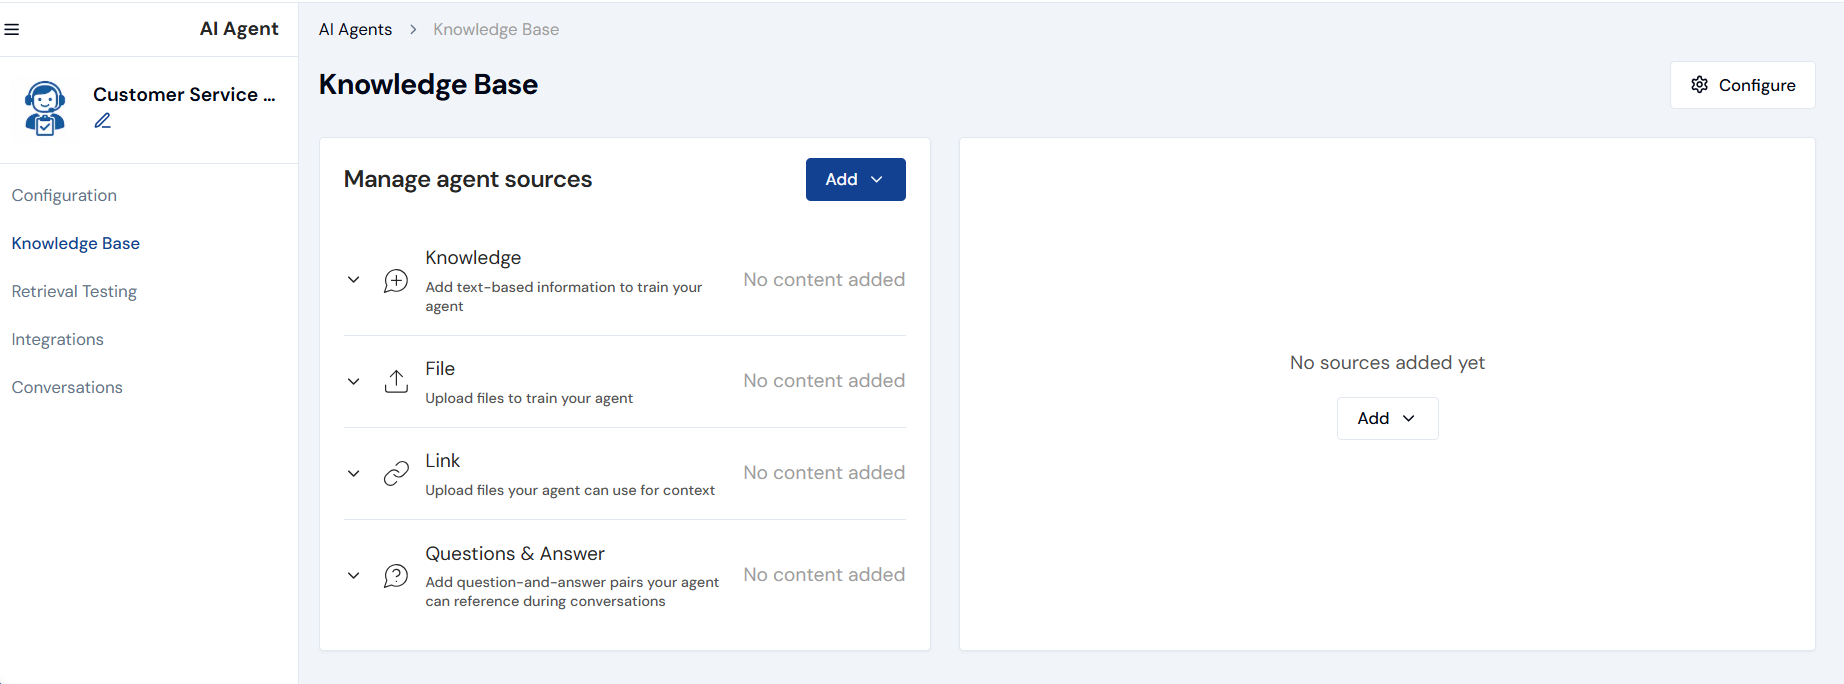Expand the Questions & Answer row chevron

click(x=354, y=575)
